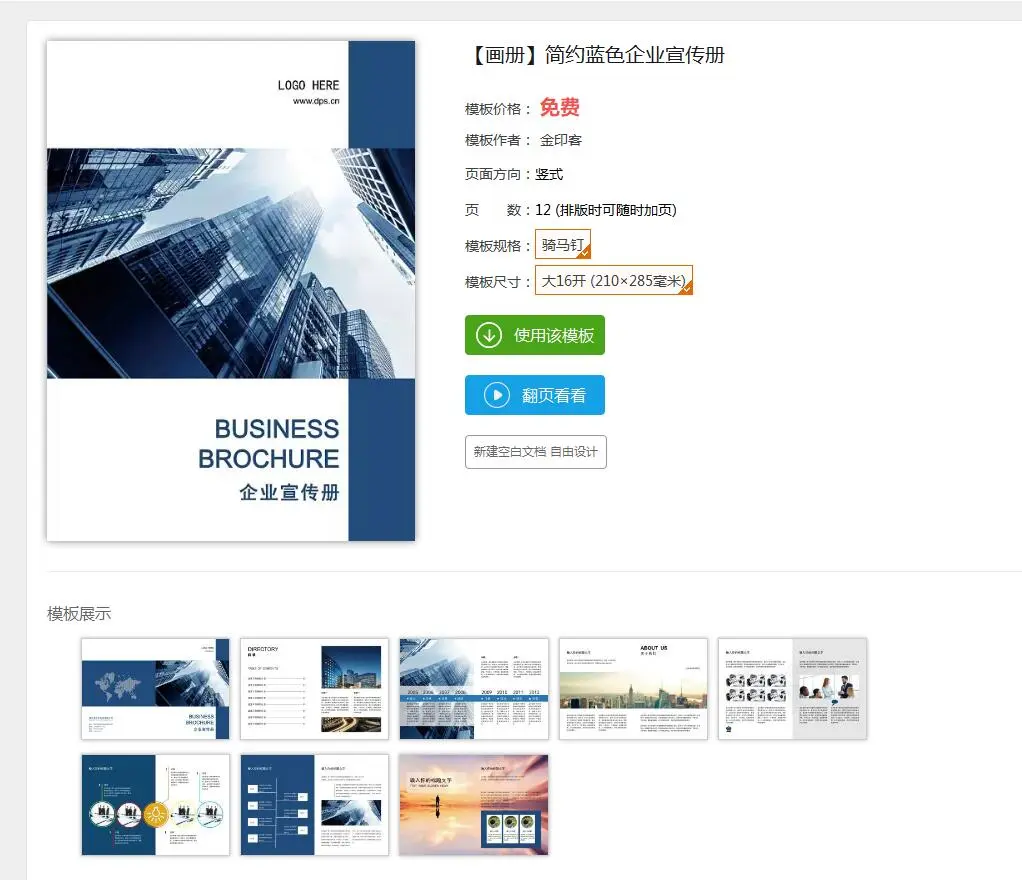Open the lightbulb circles infographic thumbnail
Image resolution: width=1022 pixels, height=880 pixels.
155,804
